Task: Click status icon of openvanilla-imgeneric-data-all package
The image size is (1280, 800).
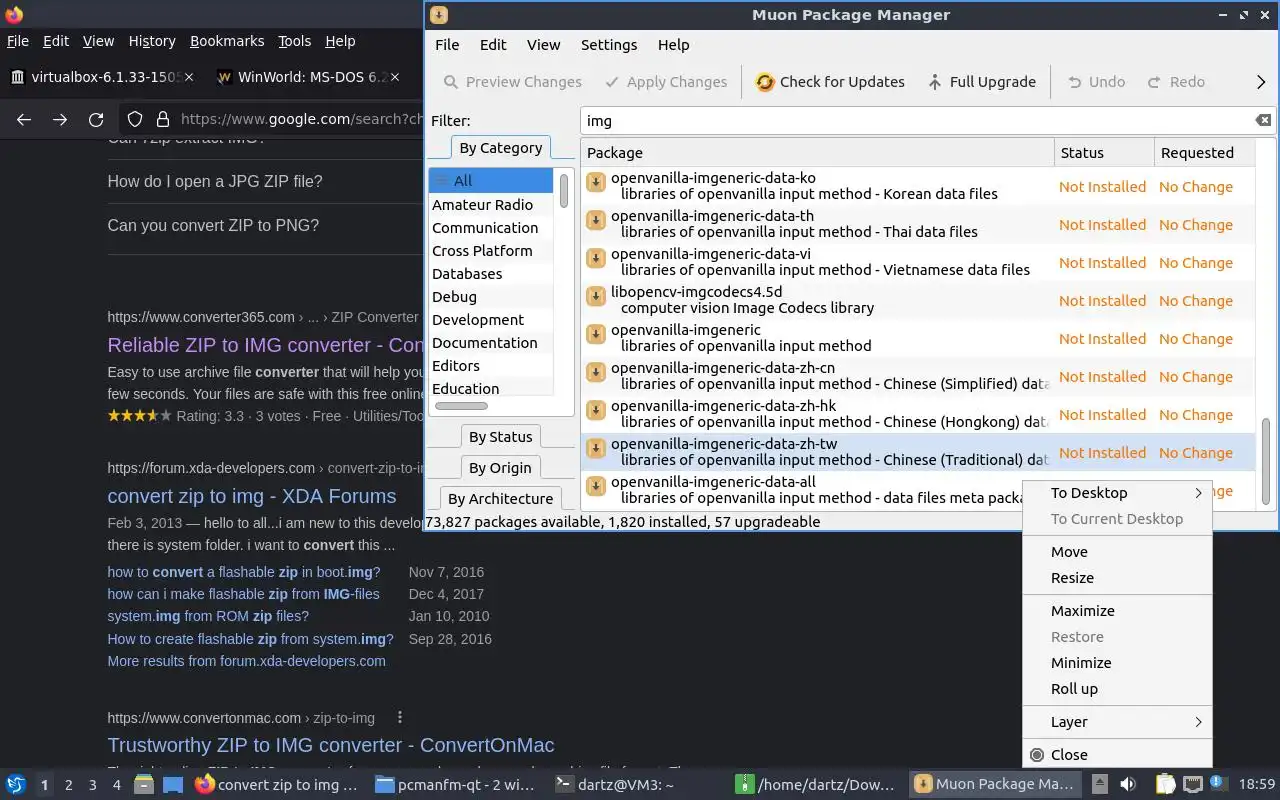Action: (x=595, y=486)
